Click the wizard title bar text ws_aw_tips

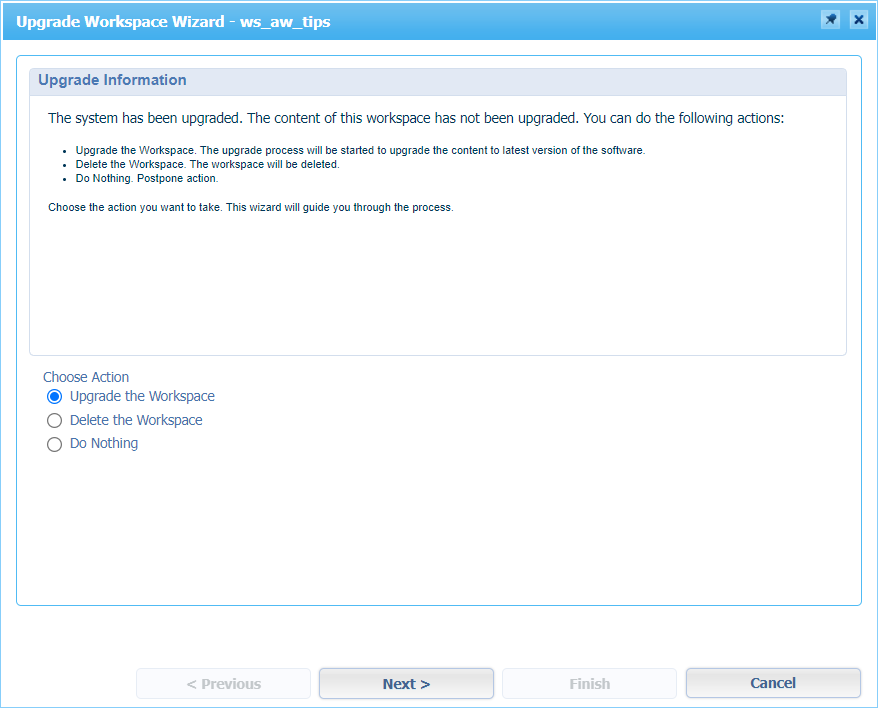point(285,21)
